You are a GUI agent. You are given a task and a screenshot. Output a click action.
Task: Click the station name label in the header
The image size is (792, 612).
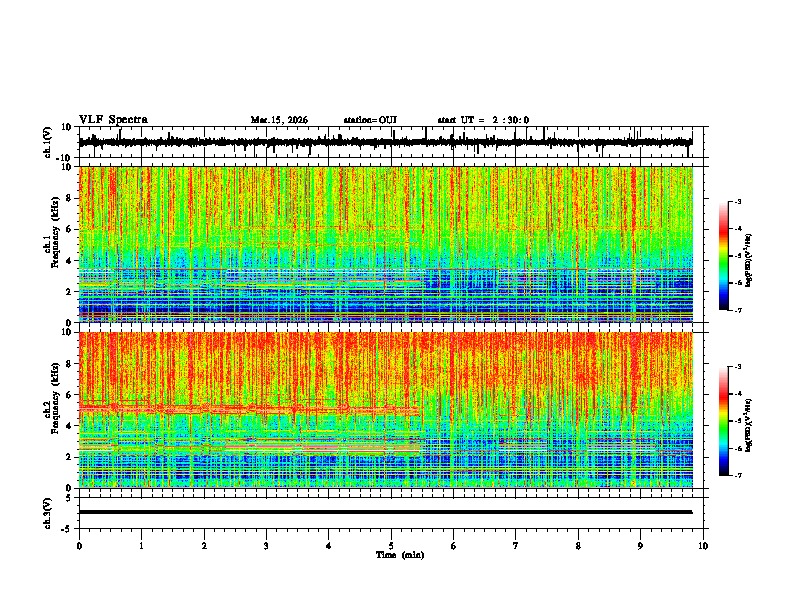coord(370,120)
